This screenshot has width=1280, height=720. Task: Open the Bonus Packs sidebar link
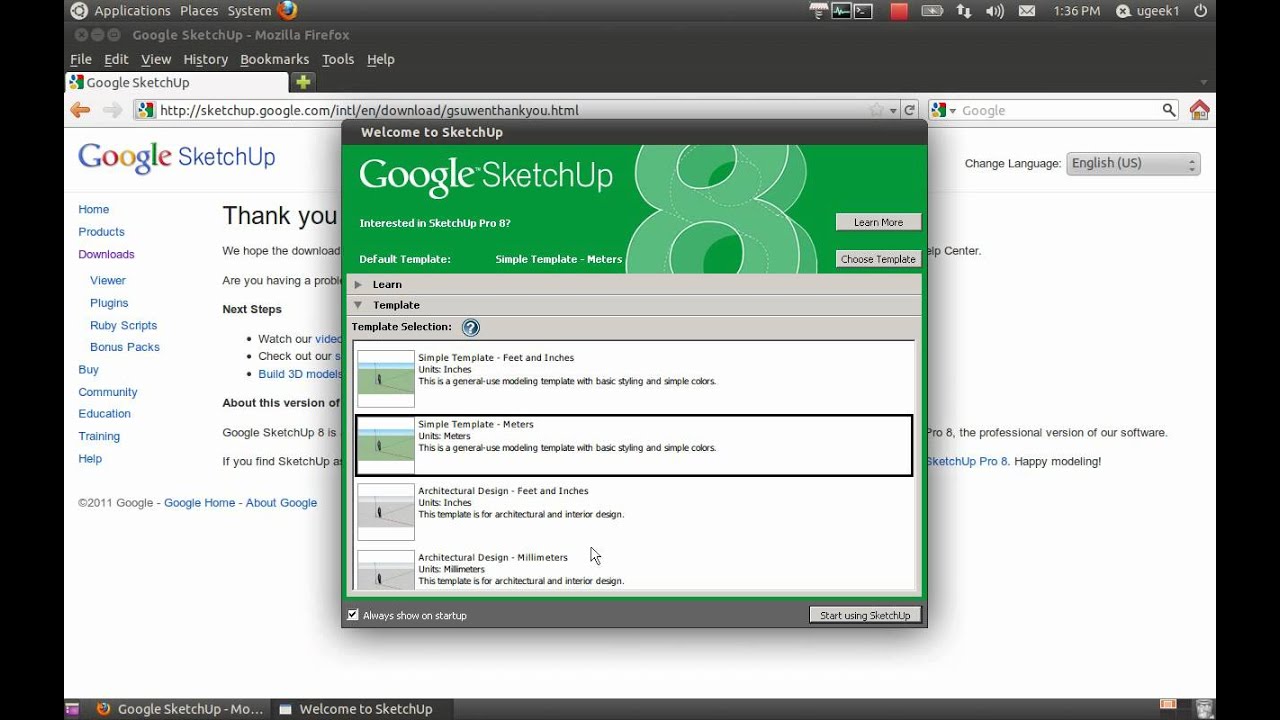click(x=125, y=347)
